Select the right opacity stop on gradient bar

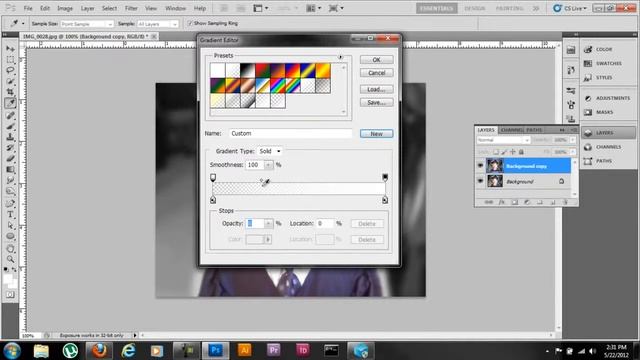[x=385, y=178]
